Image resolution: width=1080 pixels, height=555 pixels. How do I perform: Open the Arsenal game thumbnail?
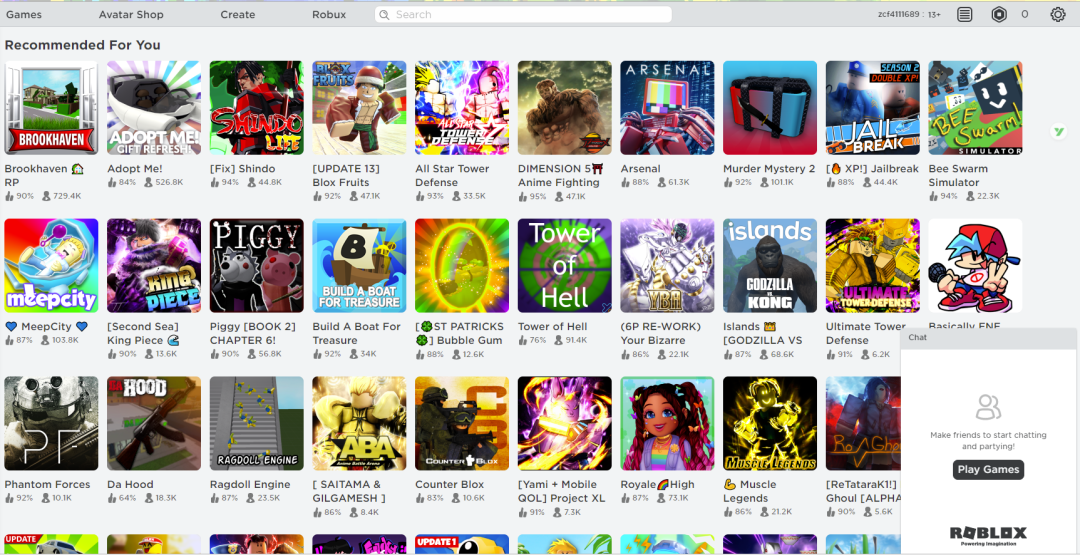tap(667, 107)
